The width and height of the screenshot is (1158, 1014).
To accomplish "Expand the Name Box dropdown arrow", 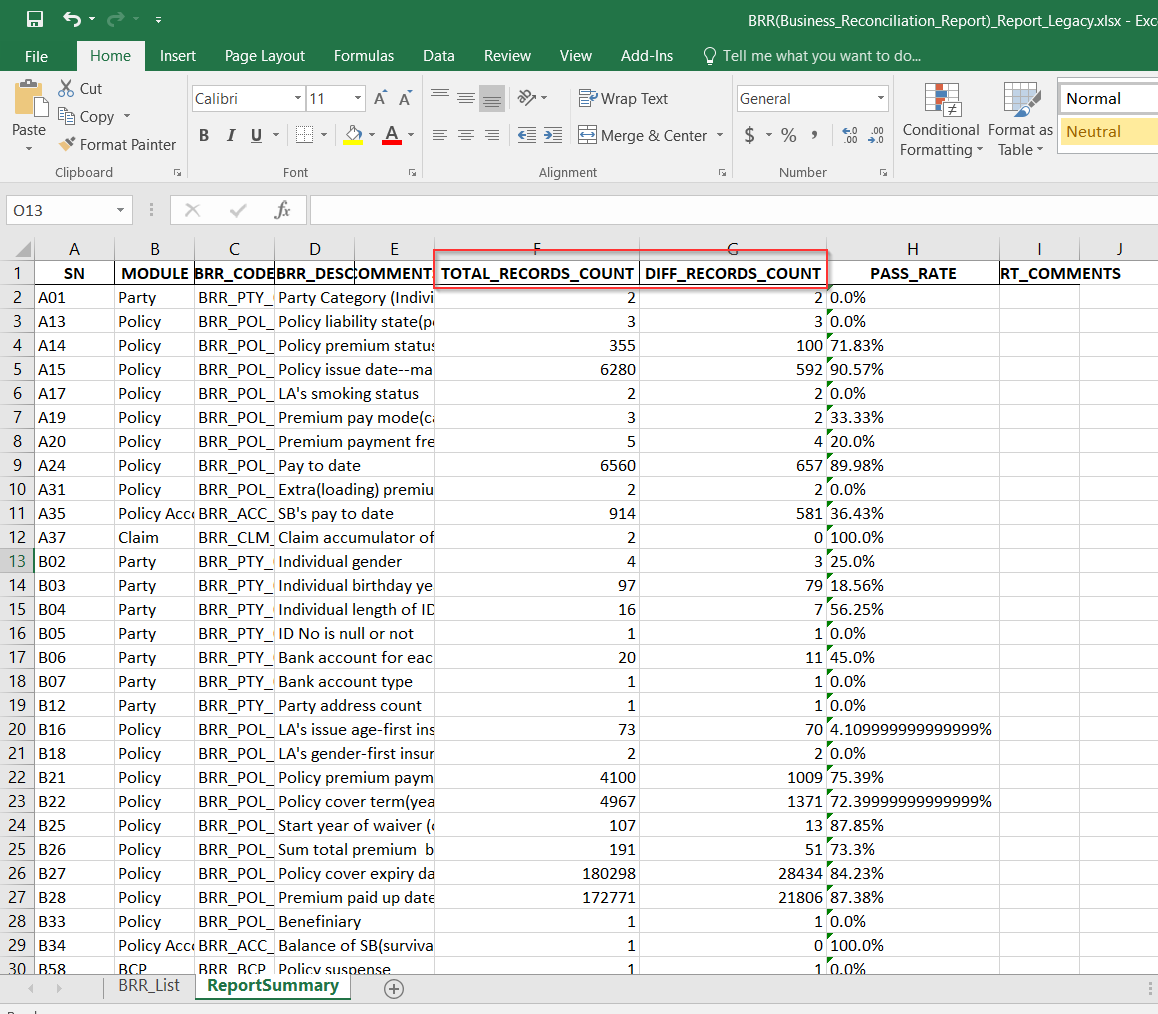I will [x=120, y=210].
